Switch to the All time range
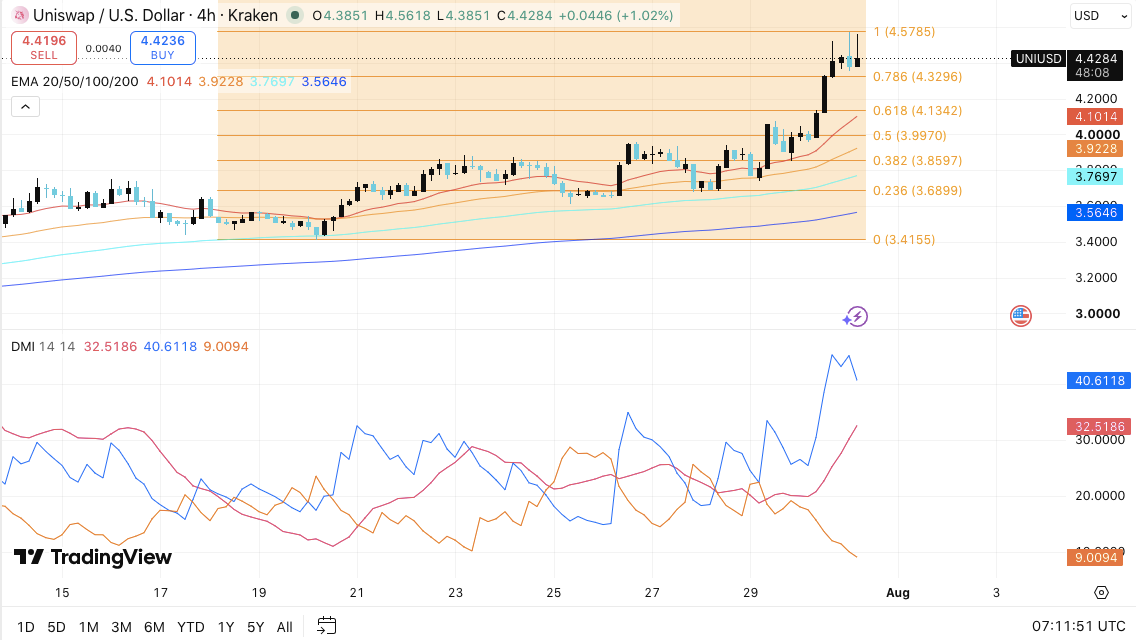Viewport: 1136px width, 640px height. [285, 627]
